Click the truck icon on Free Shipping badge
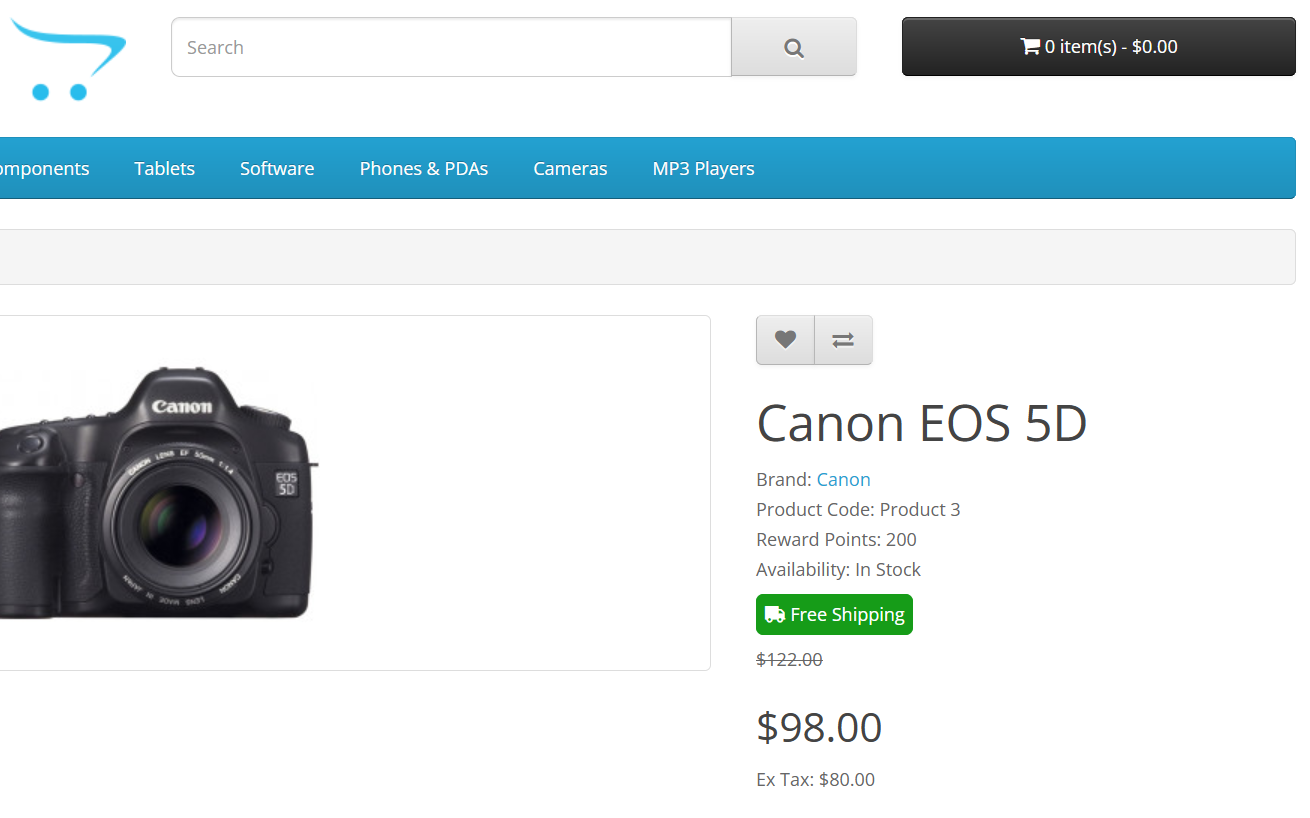Screen dimensions: 1310x818 (774, 614)
